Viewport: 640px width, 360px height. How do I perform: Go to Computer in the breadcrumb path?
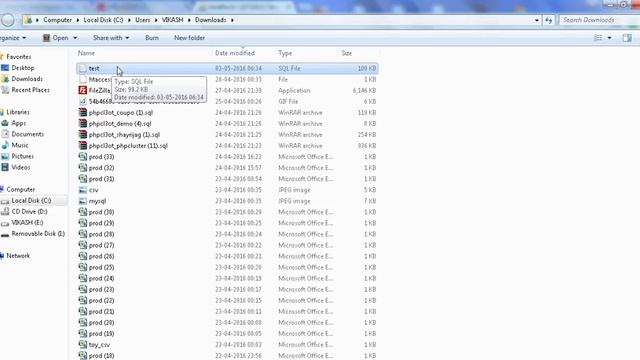point(58,20)
